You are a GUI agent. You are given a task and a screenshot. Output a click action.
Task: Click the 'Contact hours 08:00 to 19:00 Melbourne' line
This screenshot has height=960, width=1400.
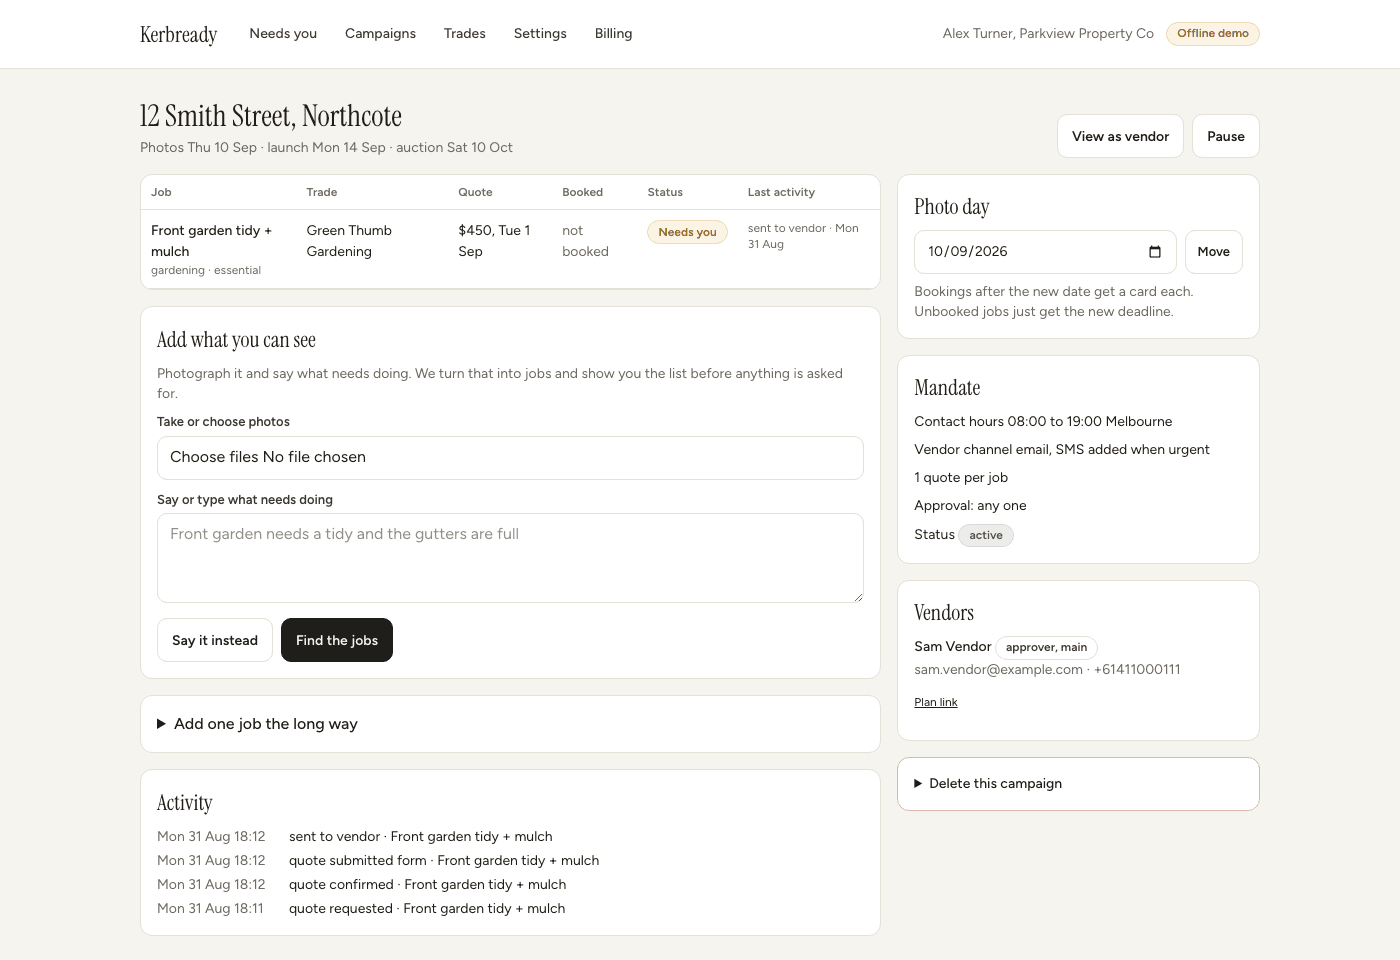(1043, 422)
